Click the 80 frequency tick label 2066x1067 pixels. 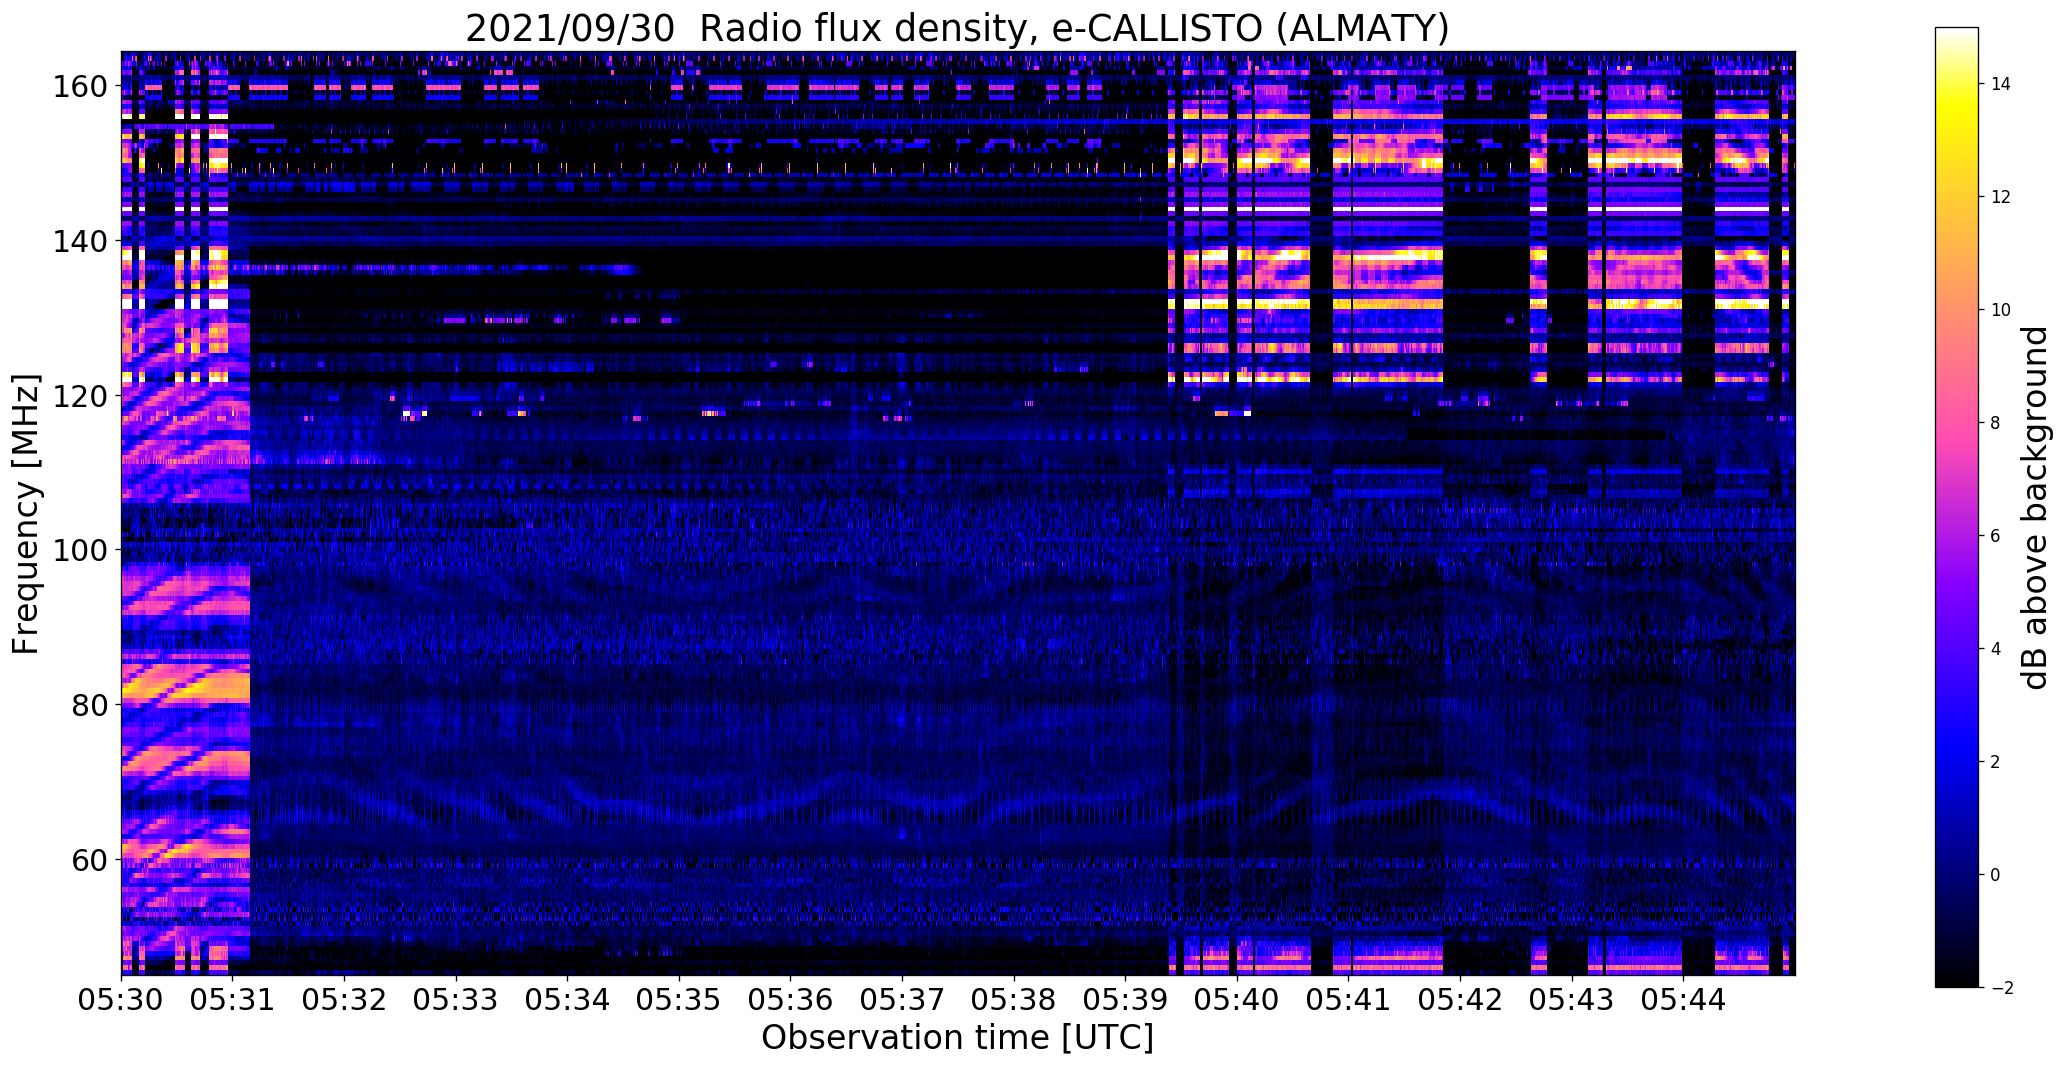[x=89, y=705]
